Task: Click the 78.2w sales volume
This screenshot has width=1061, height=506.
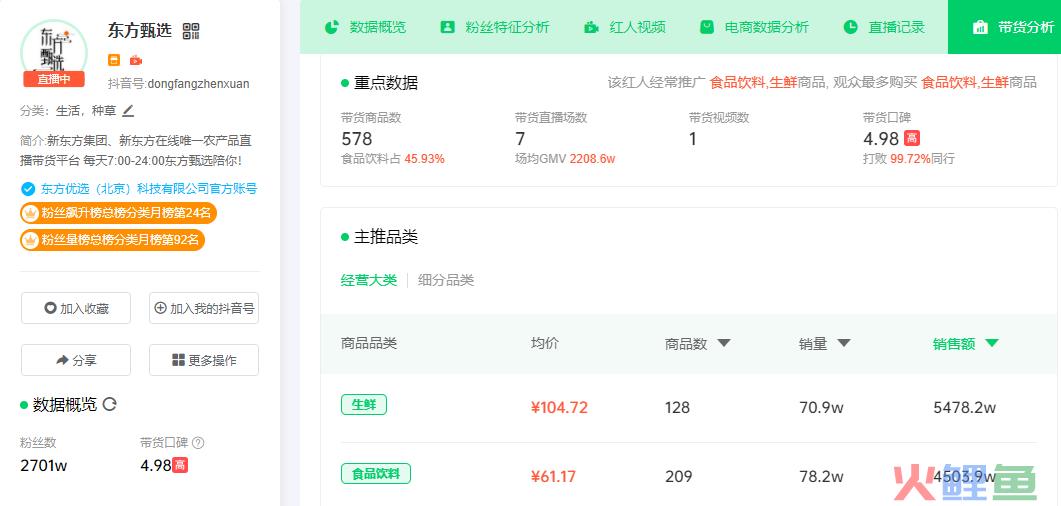Action: click(x=821, y=476)
